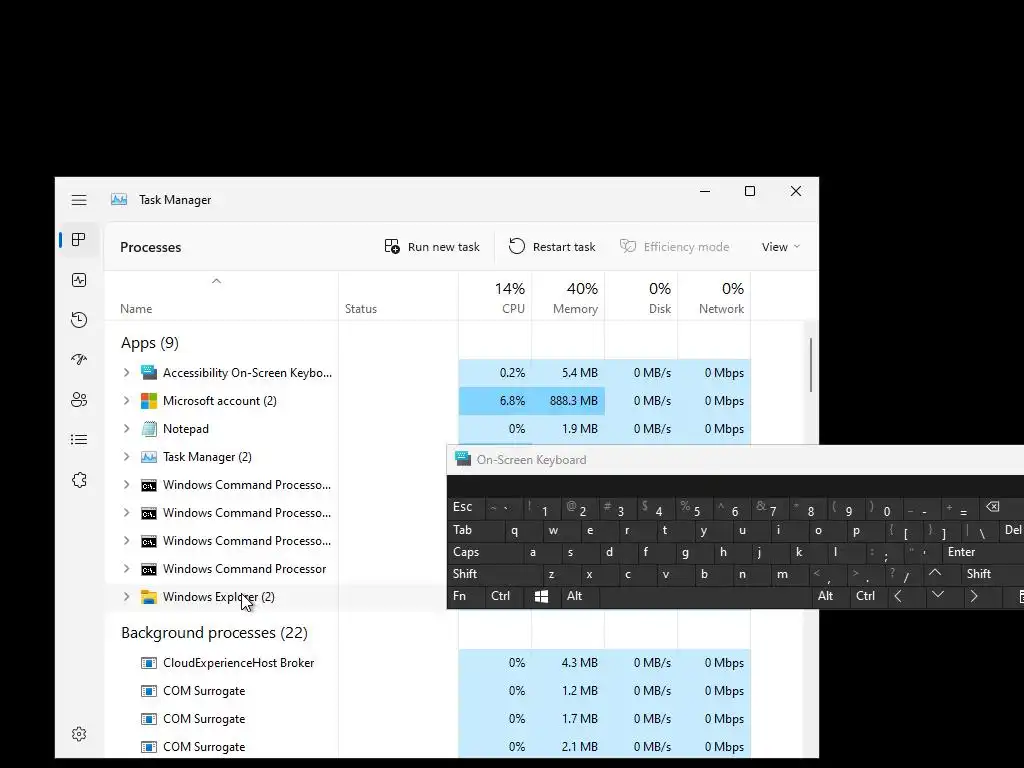Open the View dropdown menu
Image resolution: width=1024 pixels, height=768 pixels.
click(x=780, y=247)
